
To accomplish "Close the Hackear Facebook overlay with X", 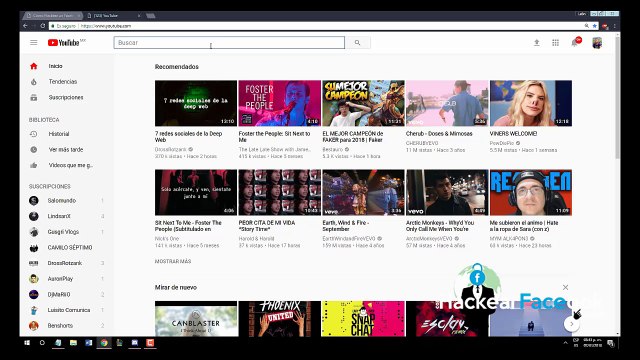I will [x=565, y=287].
